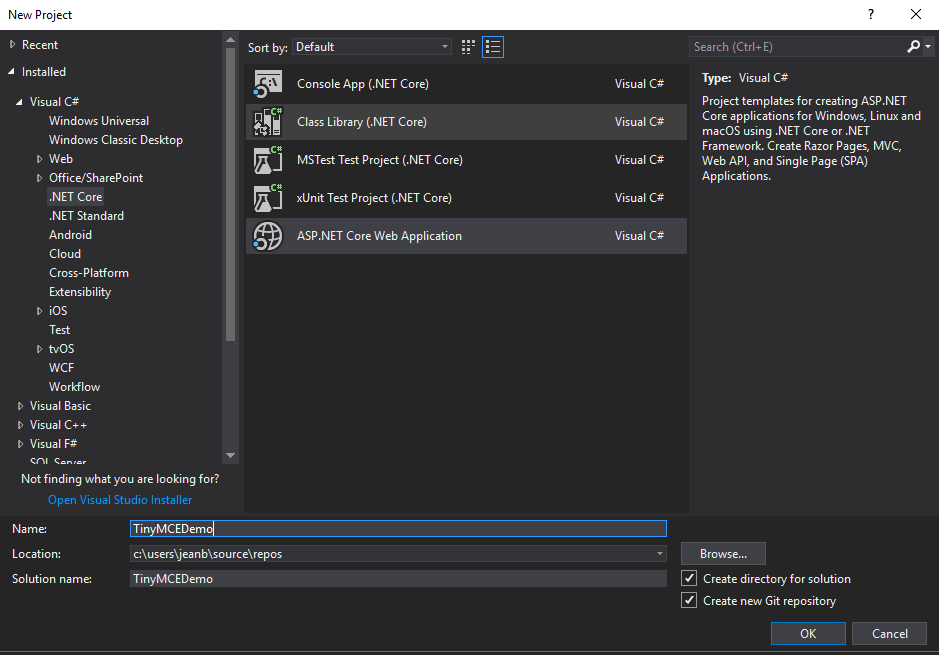The width and height of the screenshot is (939, 655).
Task: Open the dialog help question mark
Action: (x=870, y=14)
